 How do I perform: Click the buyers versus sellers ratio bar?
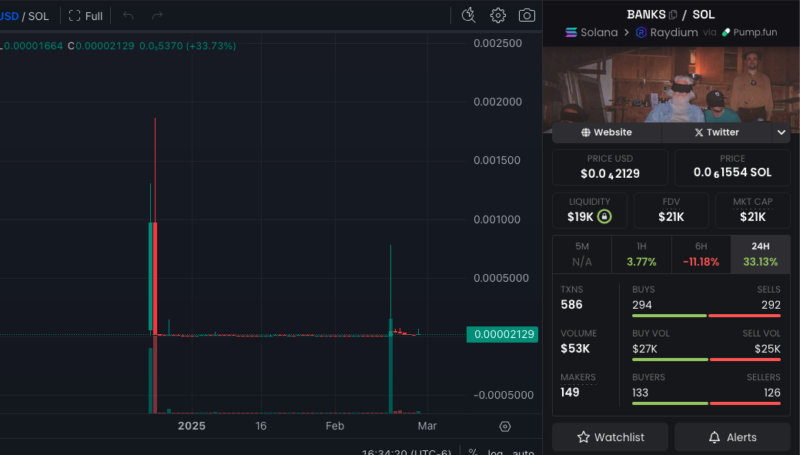(706, 403)
